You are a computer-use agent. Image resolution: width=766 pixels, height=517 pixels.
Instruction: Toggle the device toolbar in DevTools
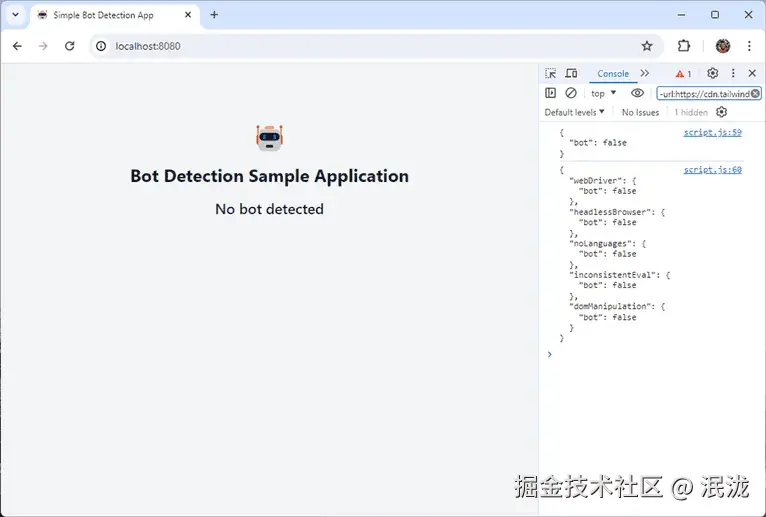coord(571,73)
